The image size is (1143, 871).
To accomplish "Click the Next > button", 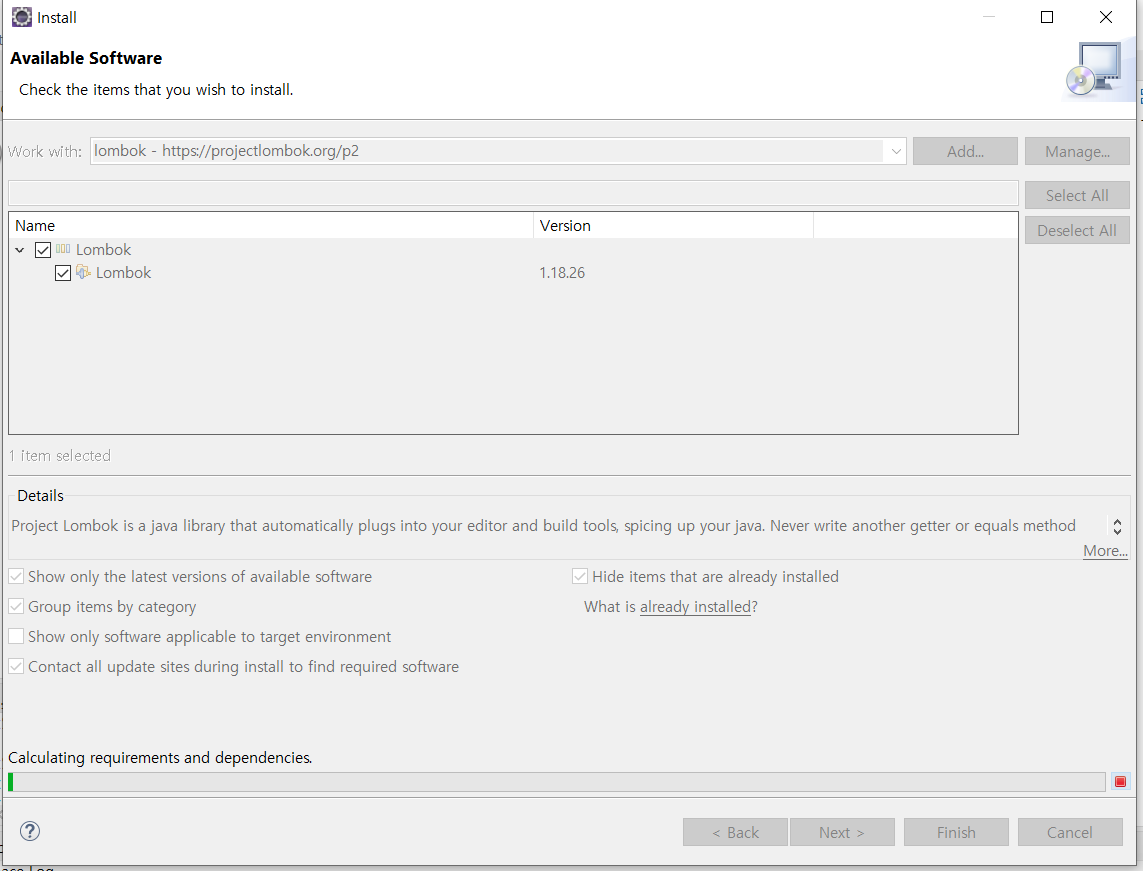I will [x=842, y=832].
